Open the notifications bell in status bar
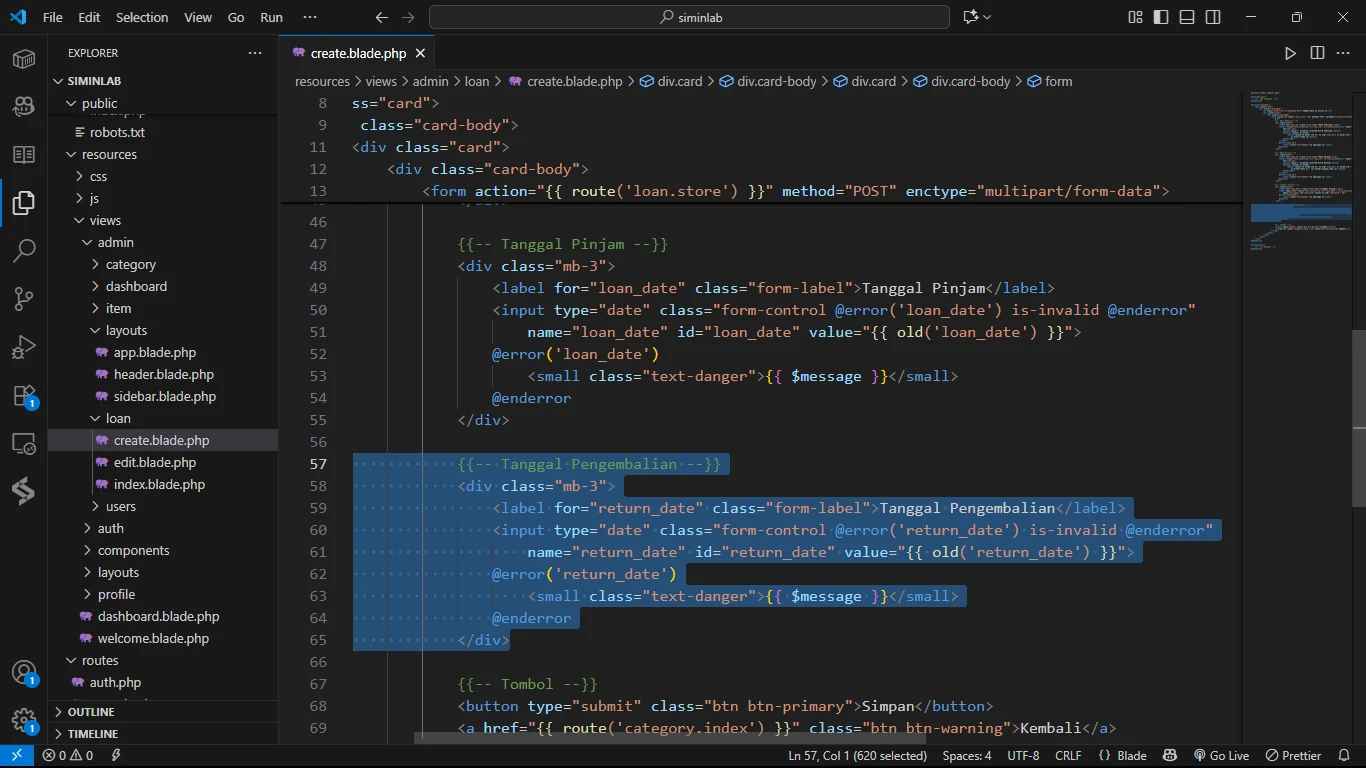Screen dimensions: 1366x768 coord(1342,756)
